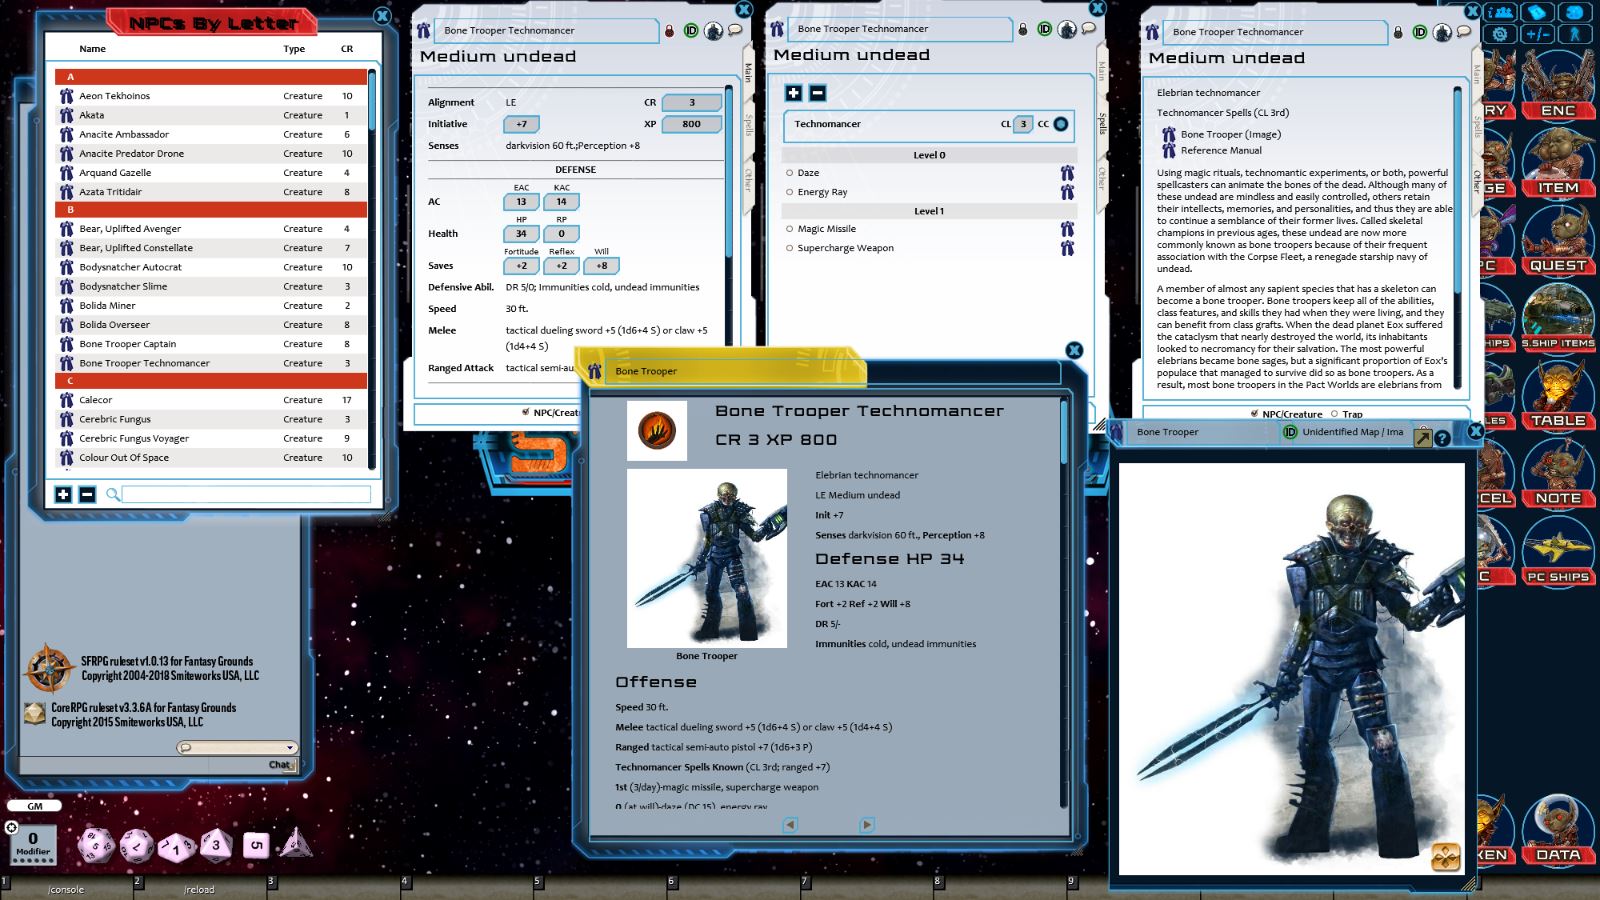Enable the NPC/Creature filter checkbox

(1254, 414)
